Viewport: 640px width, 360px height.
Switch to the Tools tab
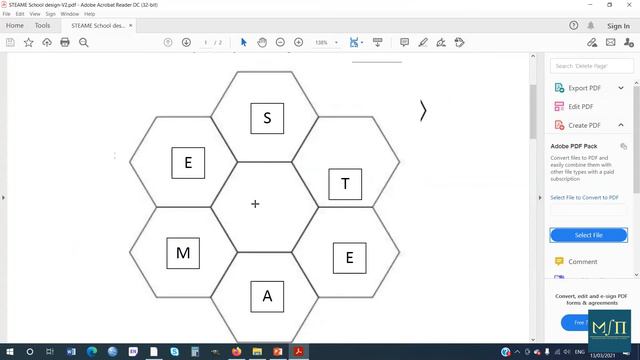(x=42, y=25)
